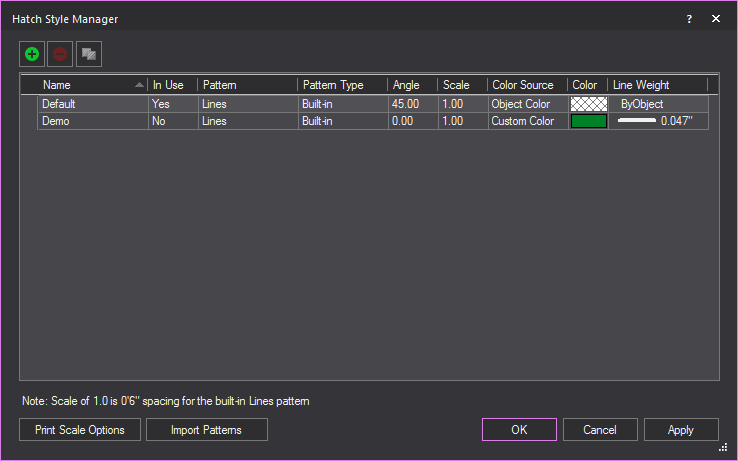738x461 pixels.
Task: Click the Duplicate hatch style icon
Action: pos(89,54)
